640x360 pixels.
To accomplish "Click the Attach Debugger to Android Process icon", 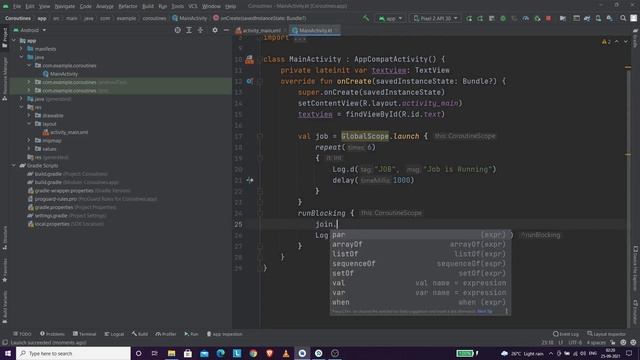I will [x=537, y=18].
